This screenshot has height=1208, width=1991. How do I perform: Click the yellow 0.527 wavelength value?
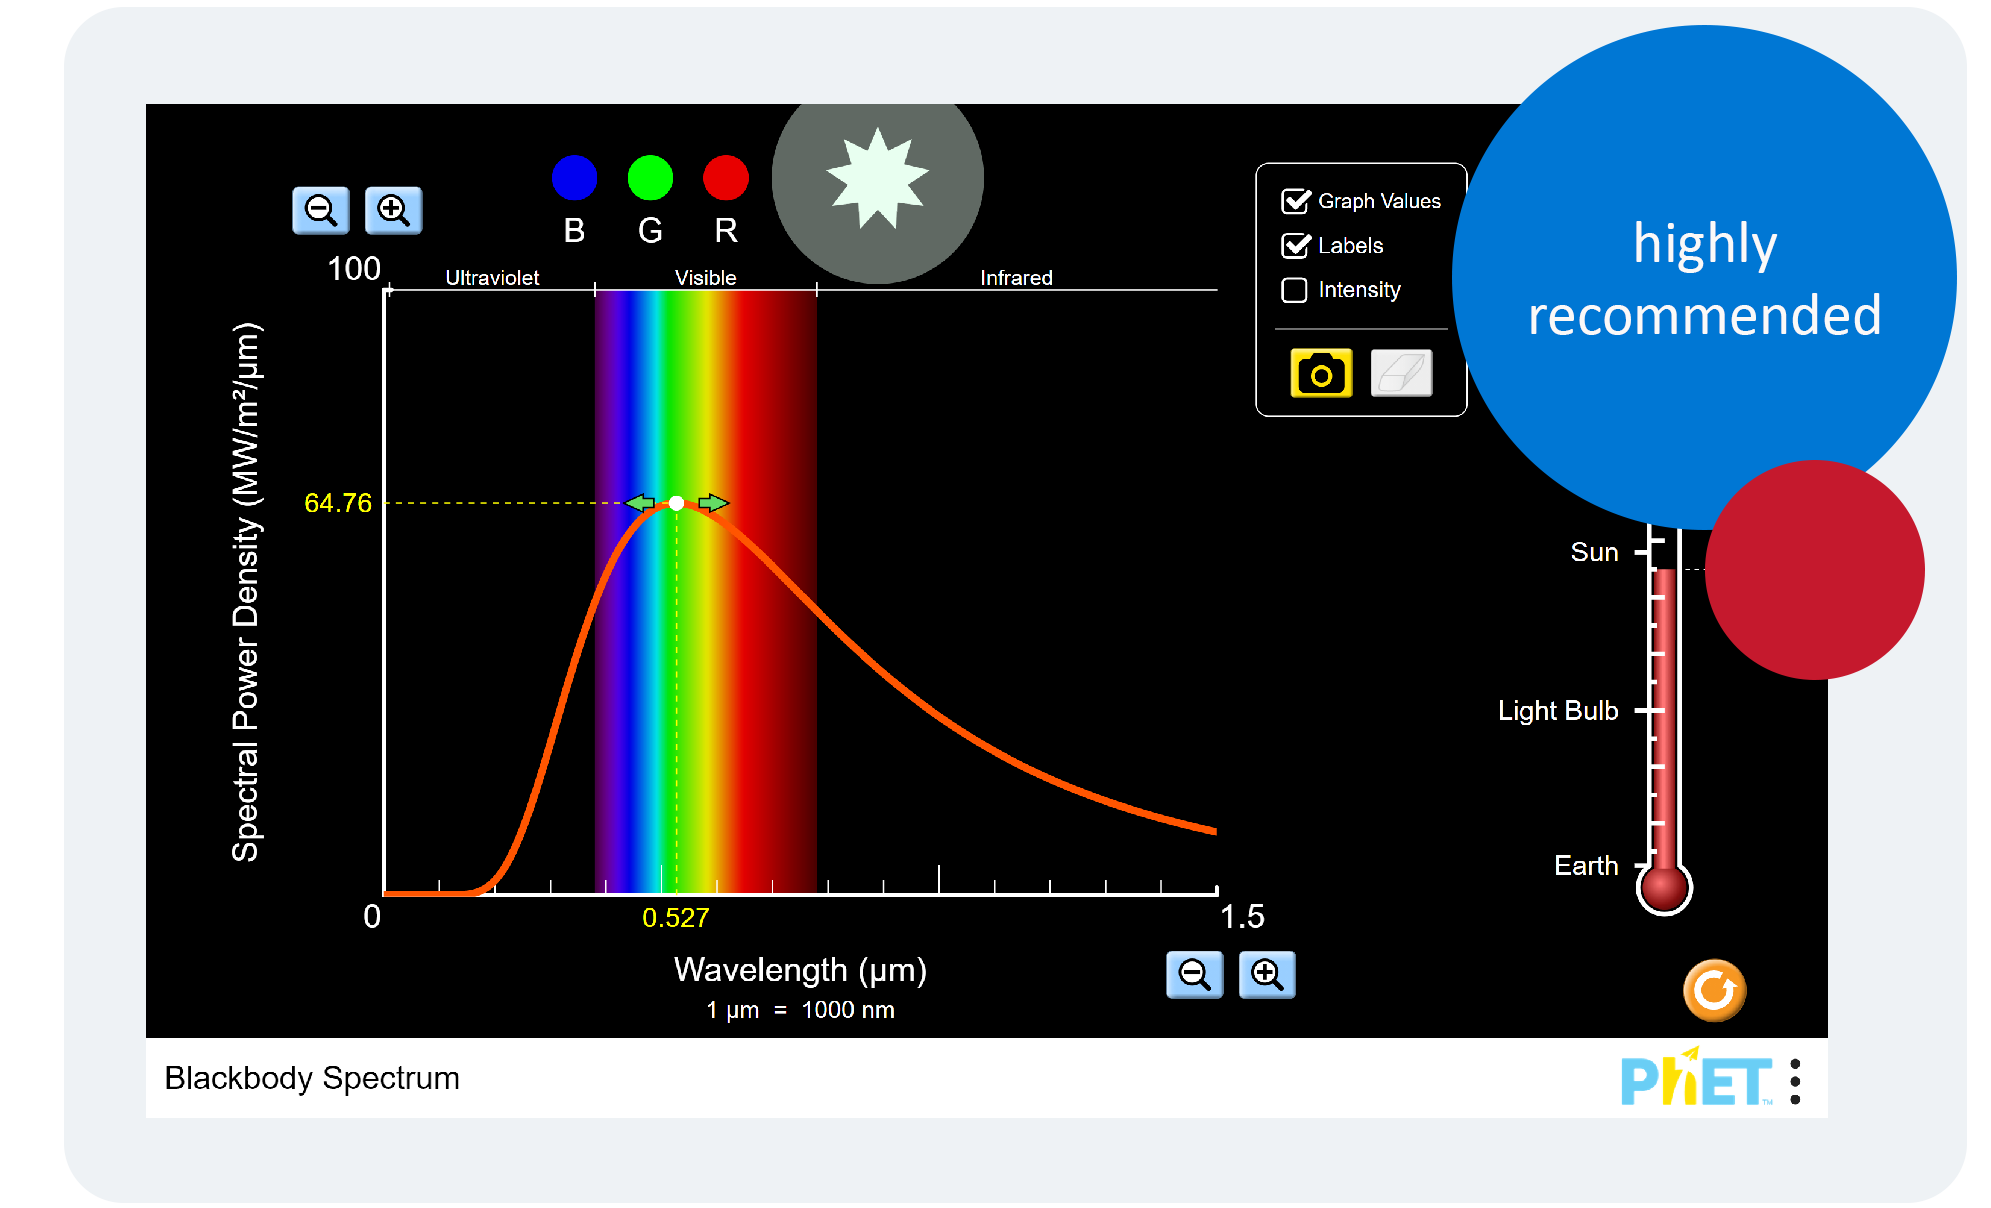676,918
